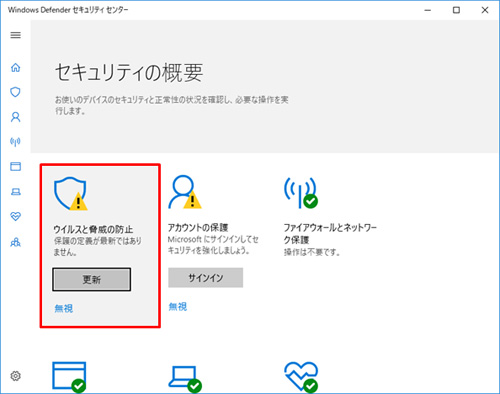This screenshot has height=394, width=500.
Task: Click the large heart health icon with green check
Action: tap(301, 377)
